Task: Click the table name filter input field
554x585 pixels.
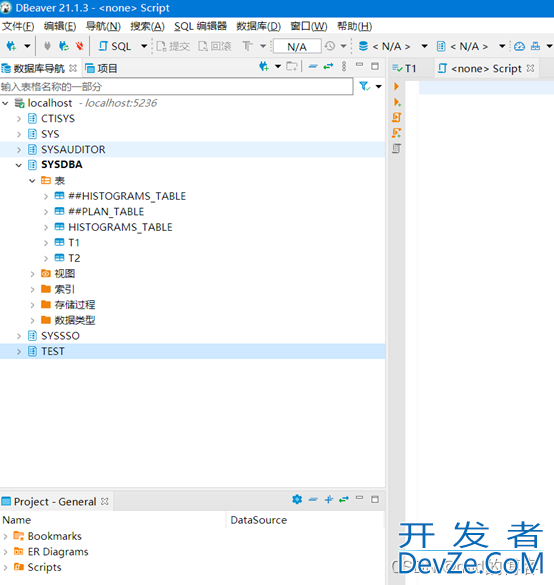Action: coord(176,87)
